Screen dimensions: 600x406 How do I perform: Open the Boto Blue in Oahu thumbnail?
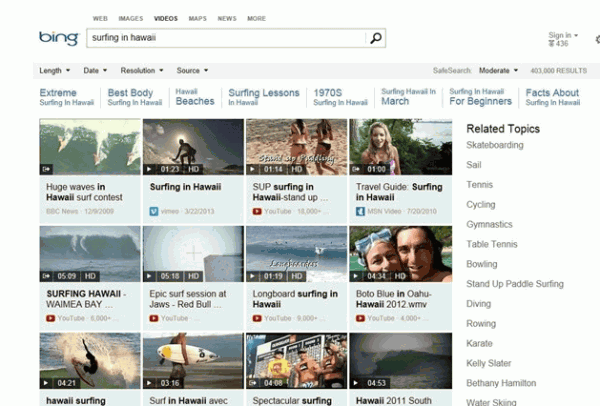click(x=401, y=254)
